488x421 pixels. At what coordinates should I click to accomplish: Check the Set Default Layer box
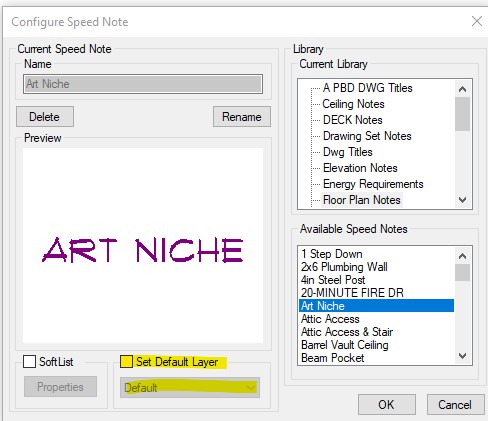tap(126, 362)
